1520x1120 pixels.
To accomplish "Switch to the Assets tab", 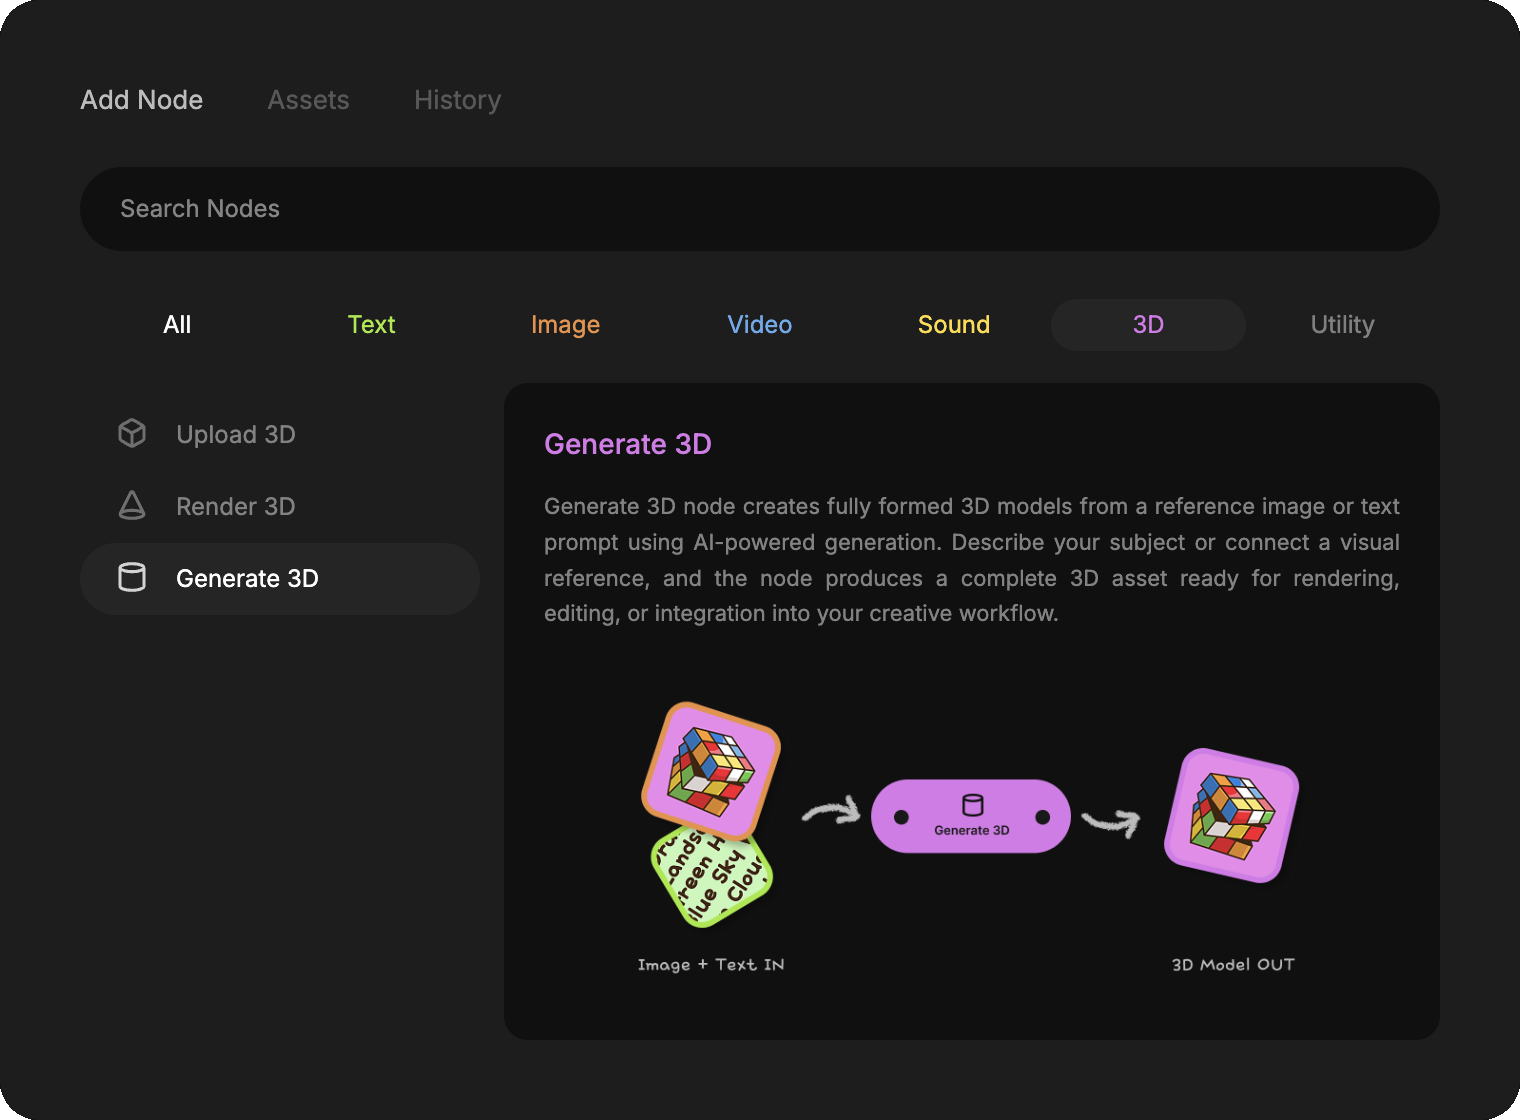I will (x=308, y=100).
